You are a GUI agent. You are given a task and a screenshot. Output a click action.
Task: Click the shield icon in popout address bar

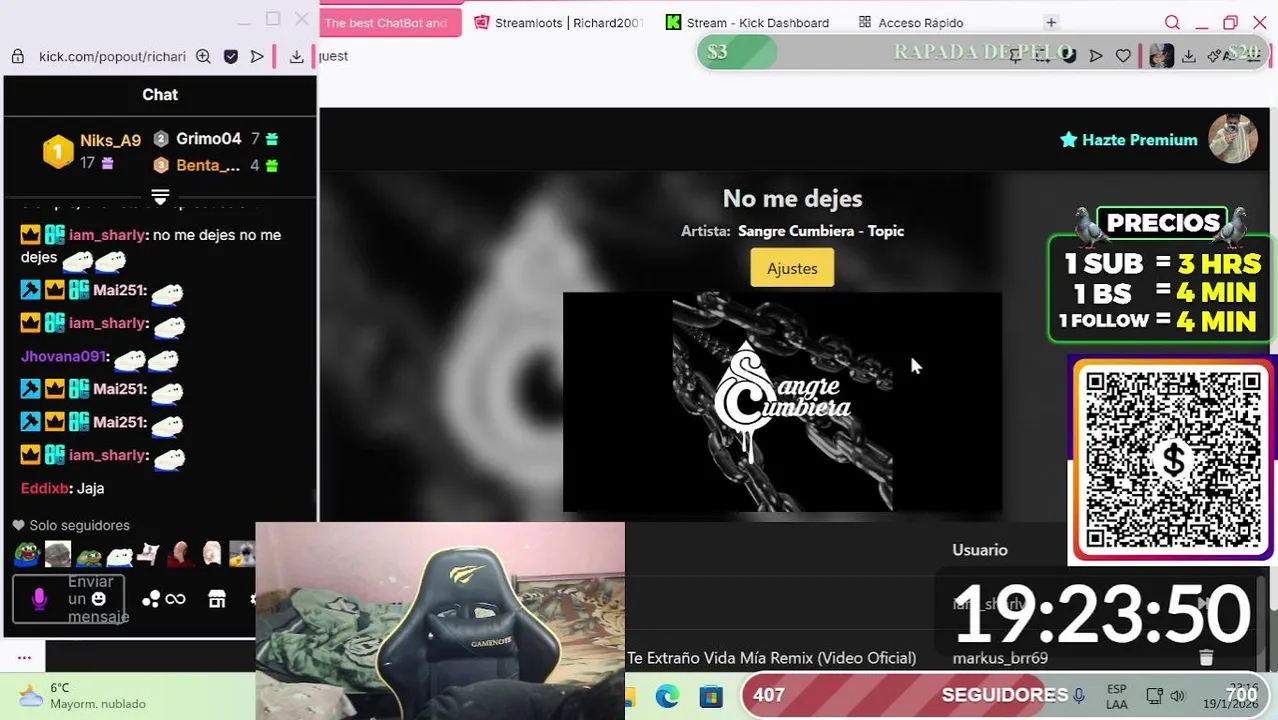(231, 57)
